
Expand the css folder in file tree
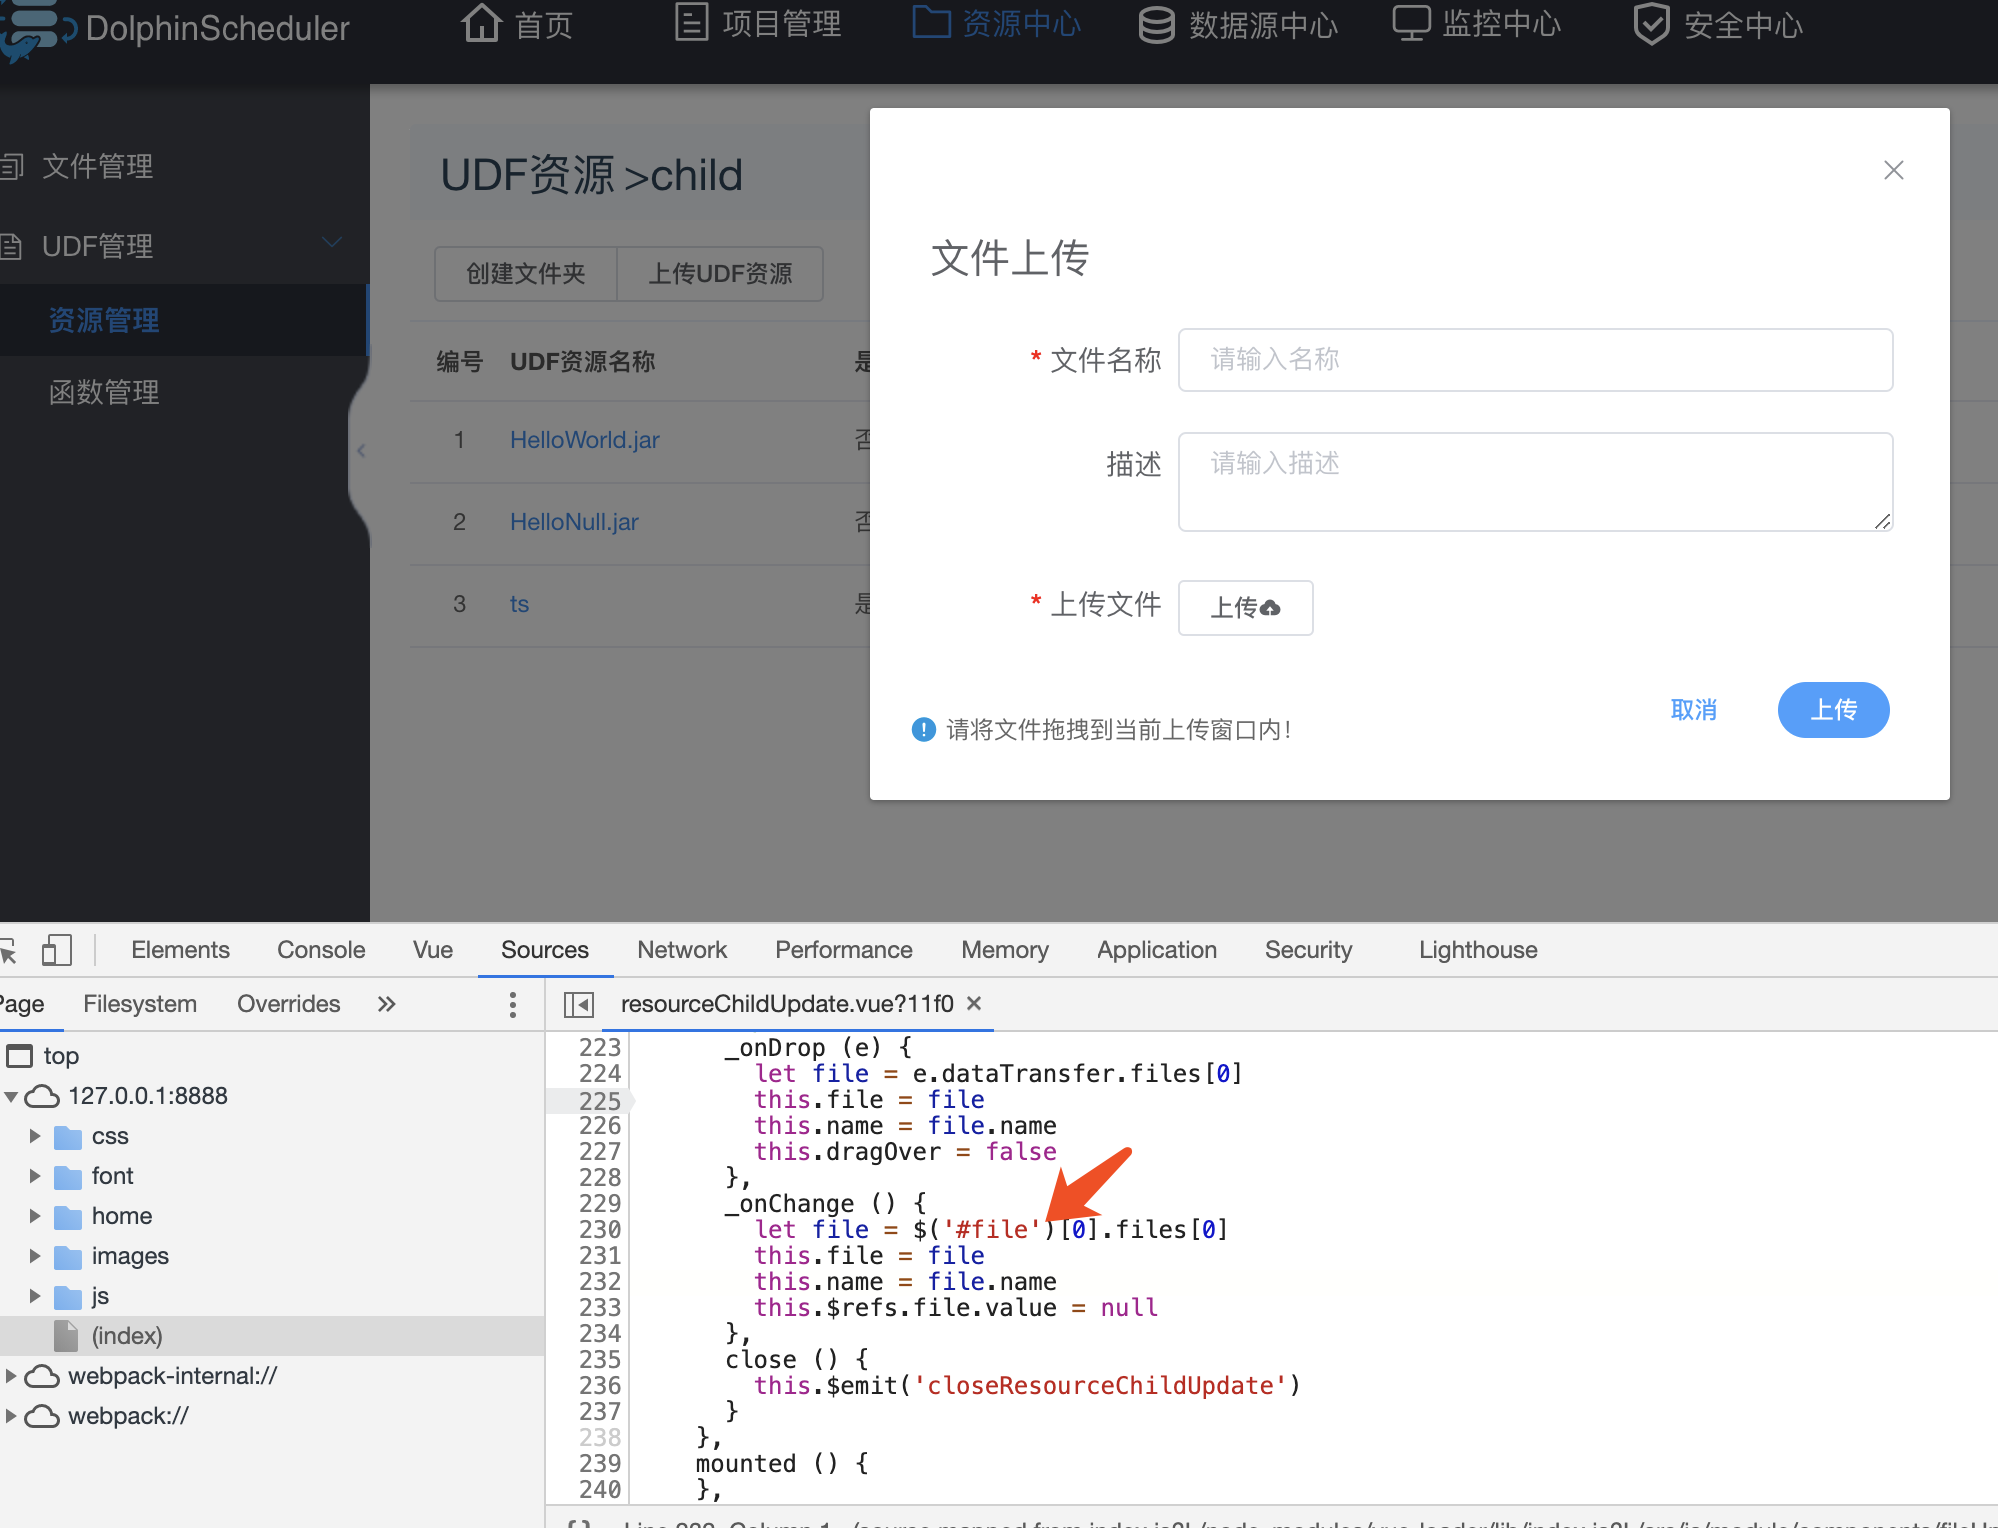36,1136
